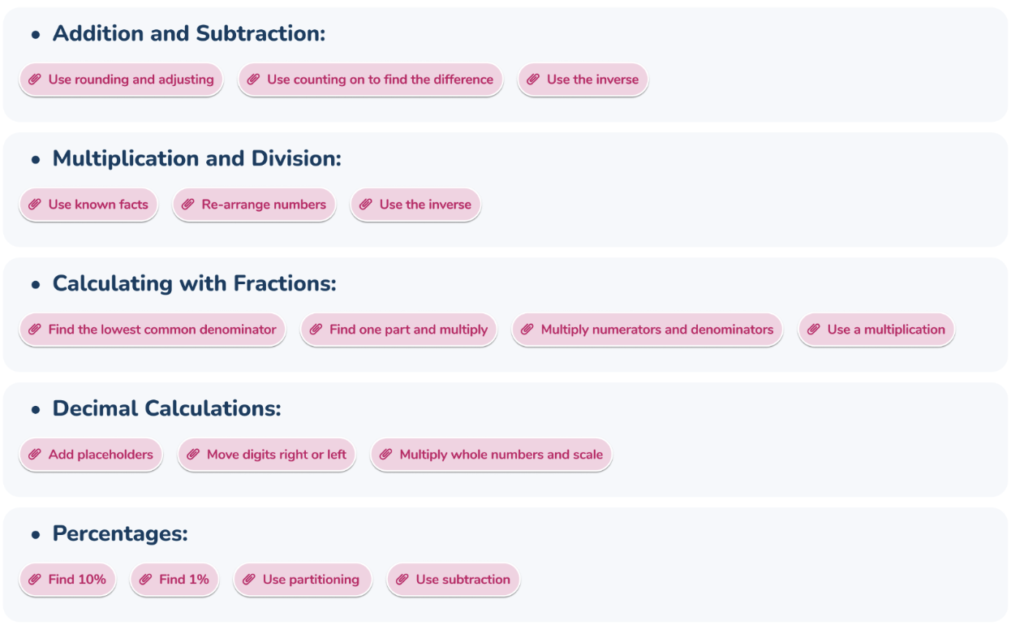Click paperclip icon on 'Use known facts'

click(x=35, y=205)
